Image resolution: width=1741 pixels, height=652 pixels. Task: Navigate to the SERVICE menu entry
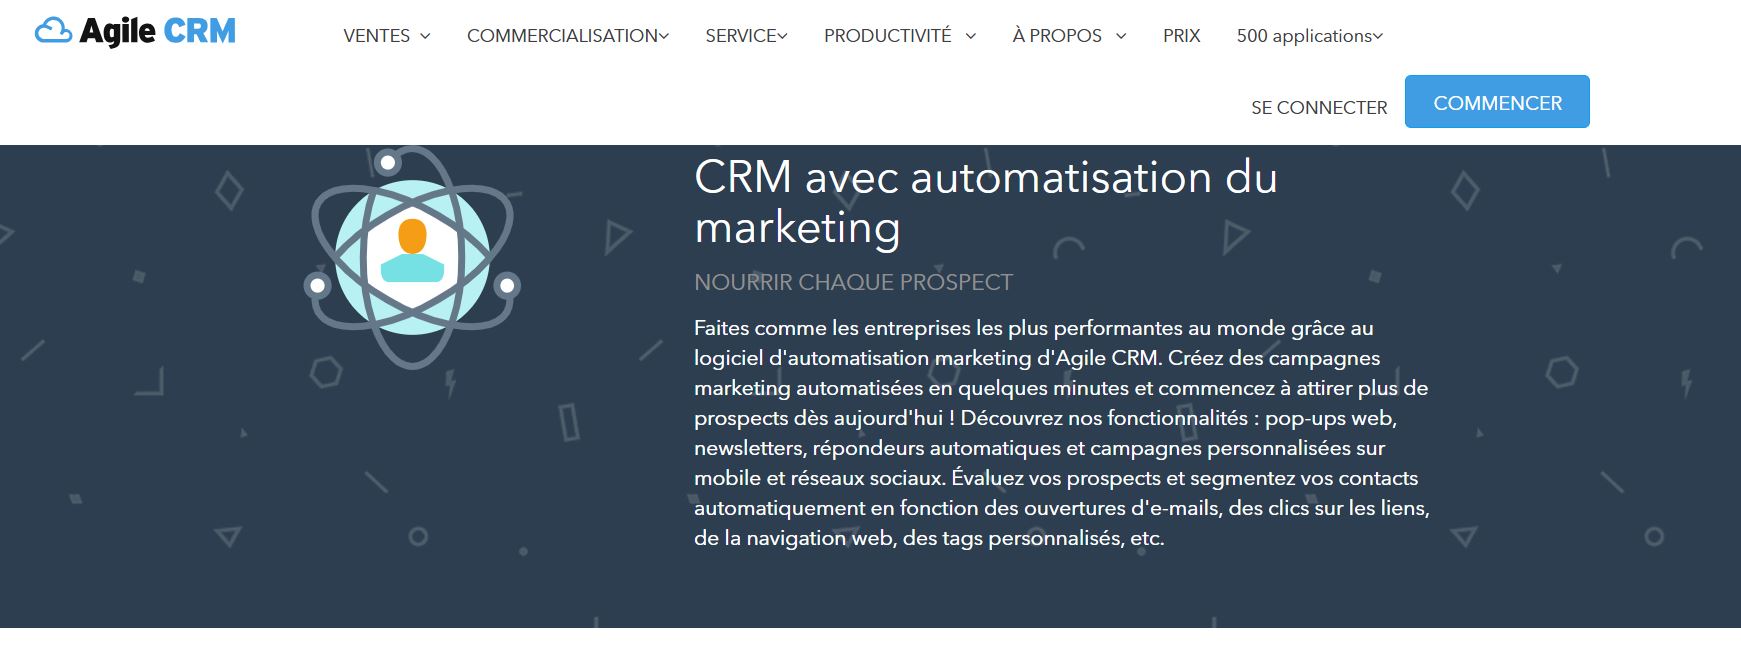click(740, 34)
